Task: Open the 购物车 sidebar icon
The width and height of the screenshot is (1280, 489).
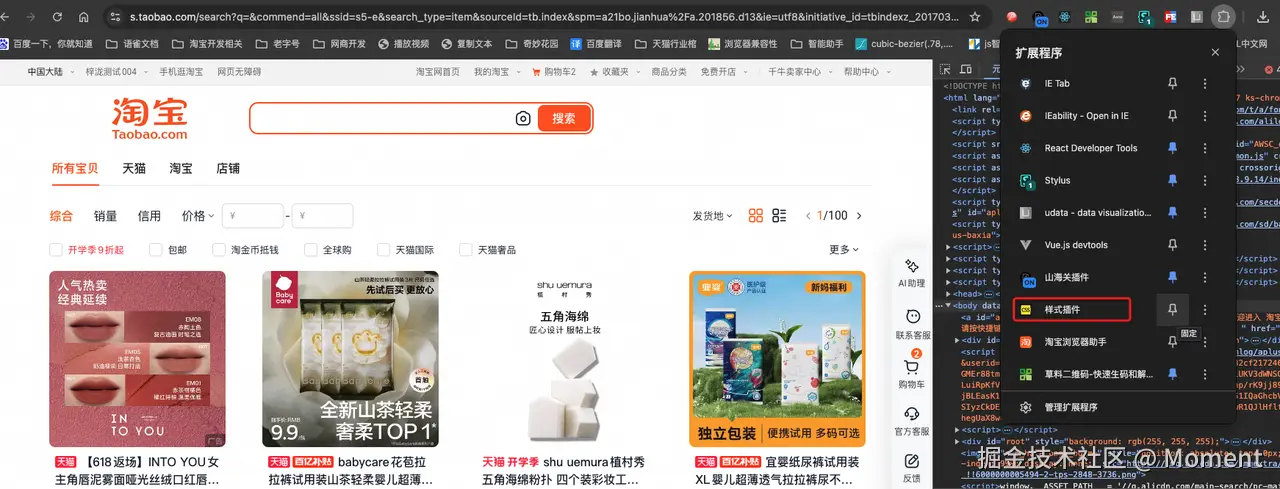Action: pyautogui.click(x=912, y=373)
